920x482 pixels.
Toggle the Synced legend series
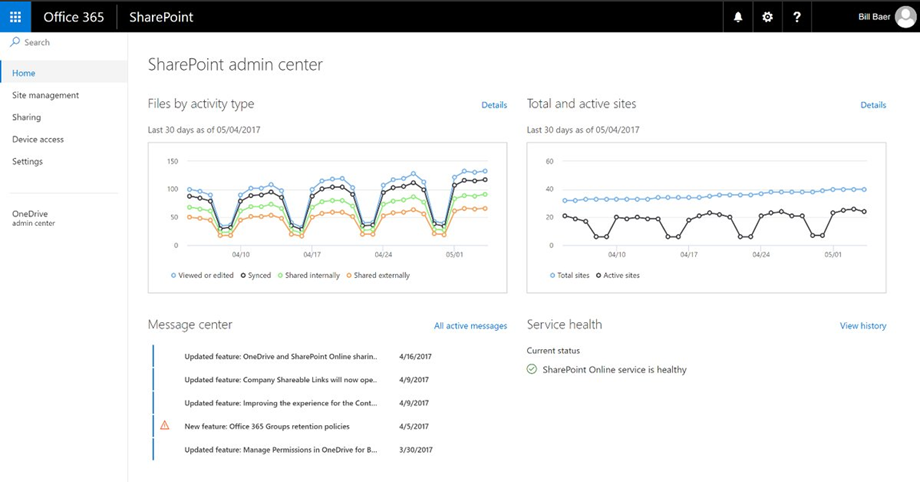(256, 275)
